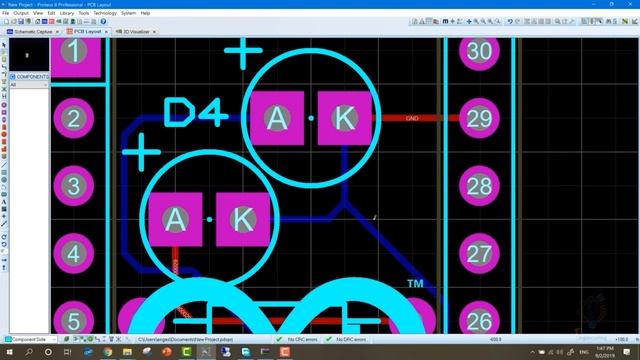Open Google Chrome from taskbar
This screenshot has width=640, height=360.
pos(108,351)
